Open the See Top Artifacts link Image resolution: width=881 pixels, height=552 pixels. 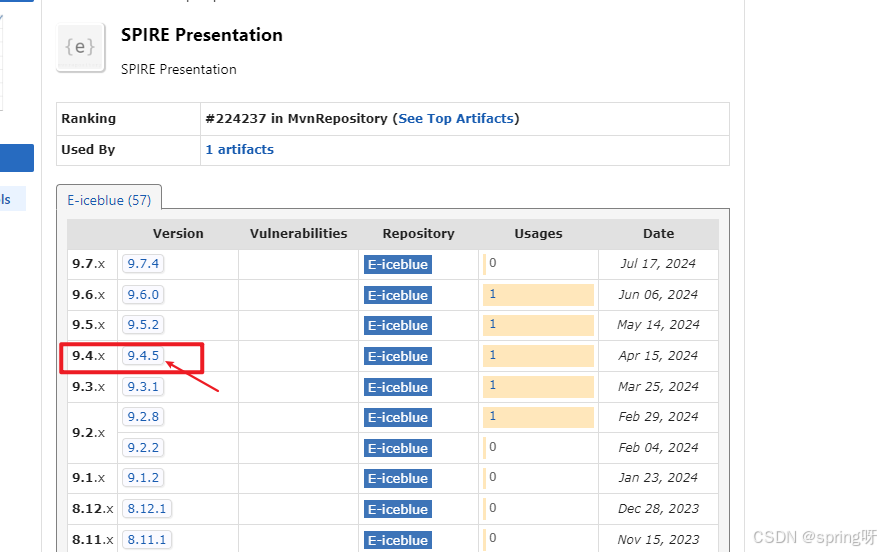(456, 119)
